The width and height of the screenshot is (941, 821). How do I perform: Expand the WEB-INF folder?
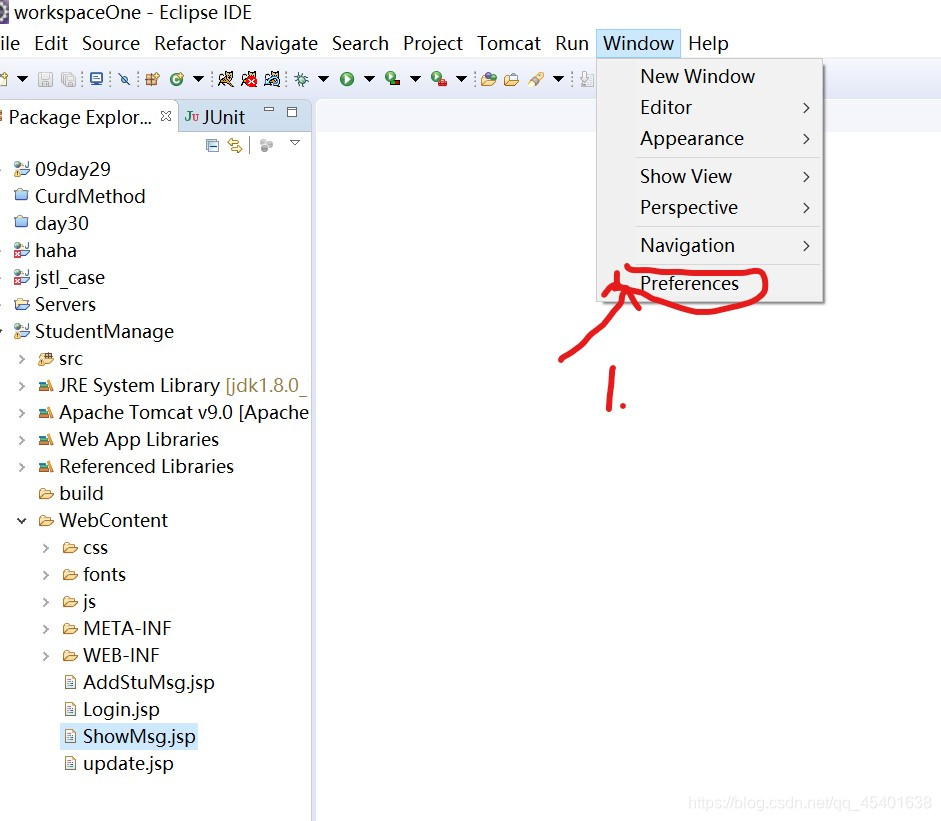(x=46, y=656)
